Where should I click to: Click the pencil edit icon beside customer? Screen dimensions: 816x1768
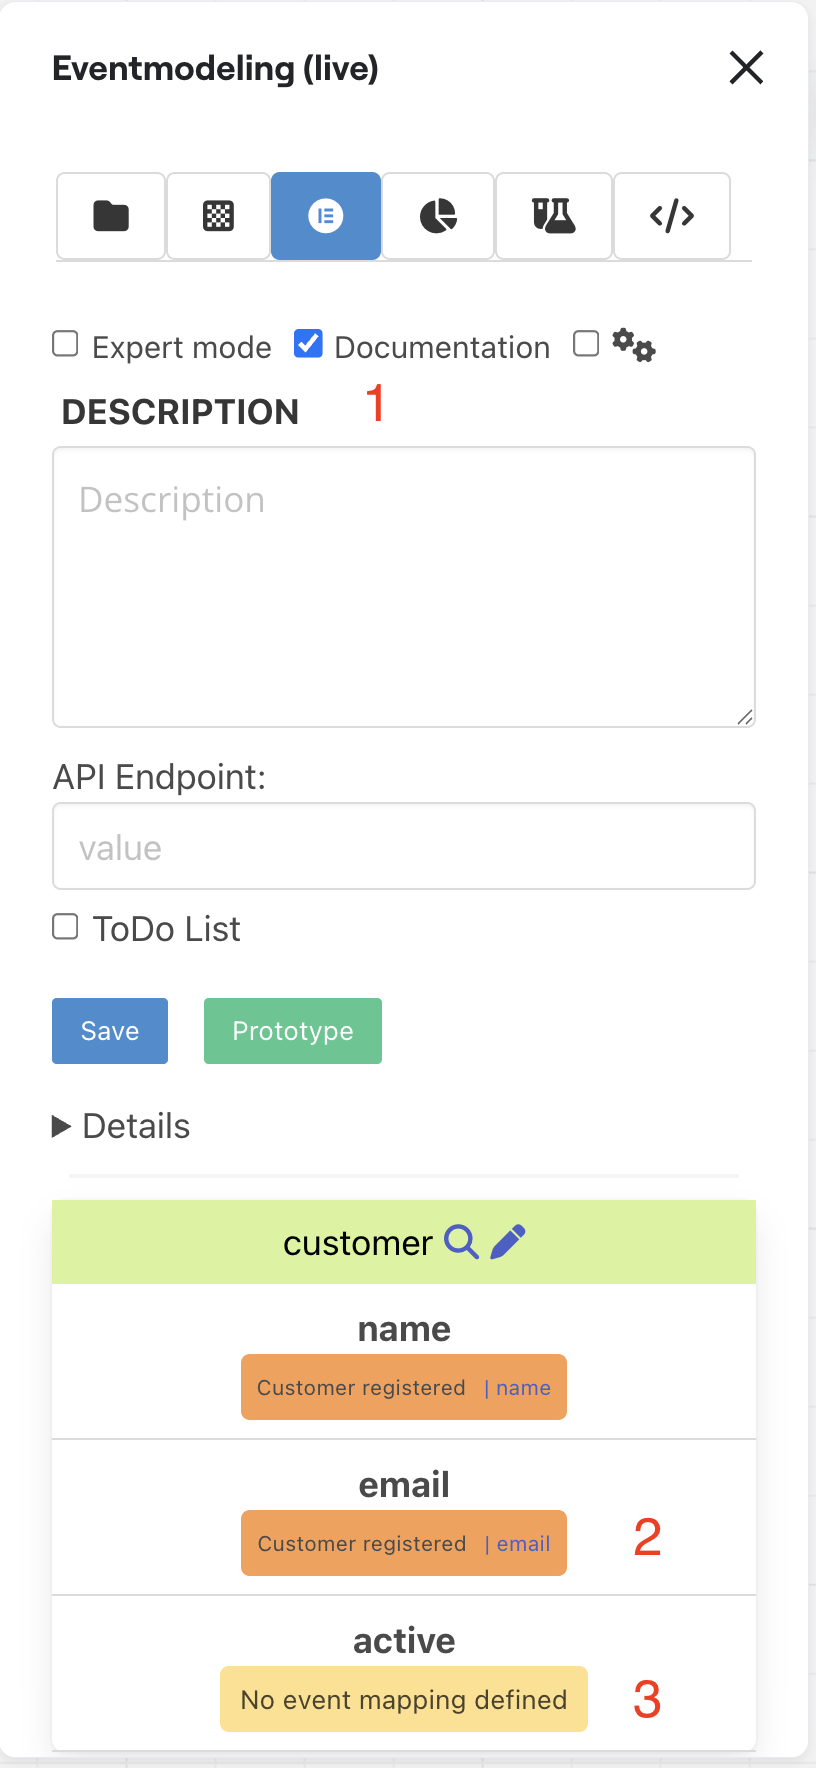[x=508, y=1242]
